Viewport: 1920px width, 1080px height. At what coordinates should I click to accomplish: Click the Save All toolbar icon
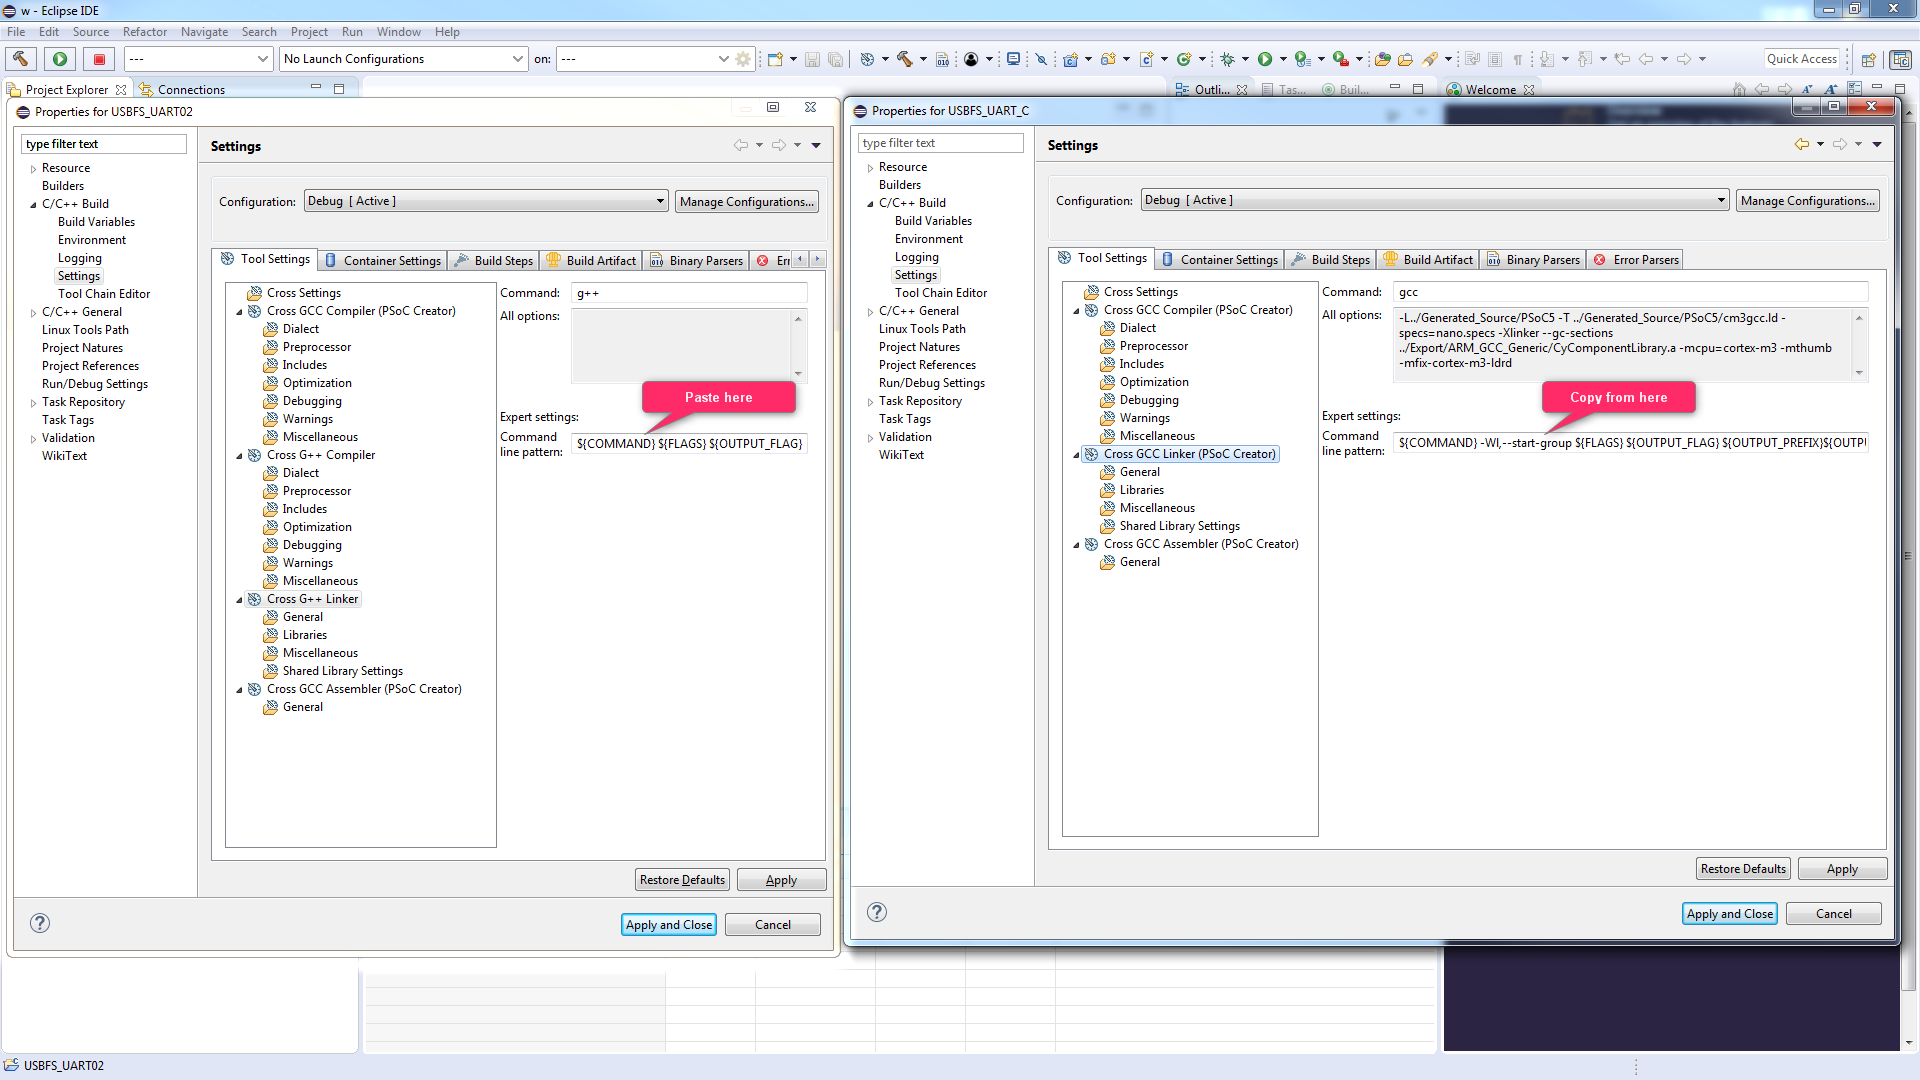pyautogui.click(x=835, y=59)
